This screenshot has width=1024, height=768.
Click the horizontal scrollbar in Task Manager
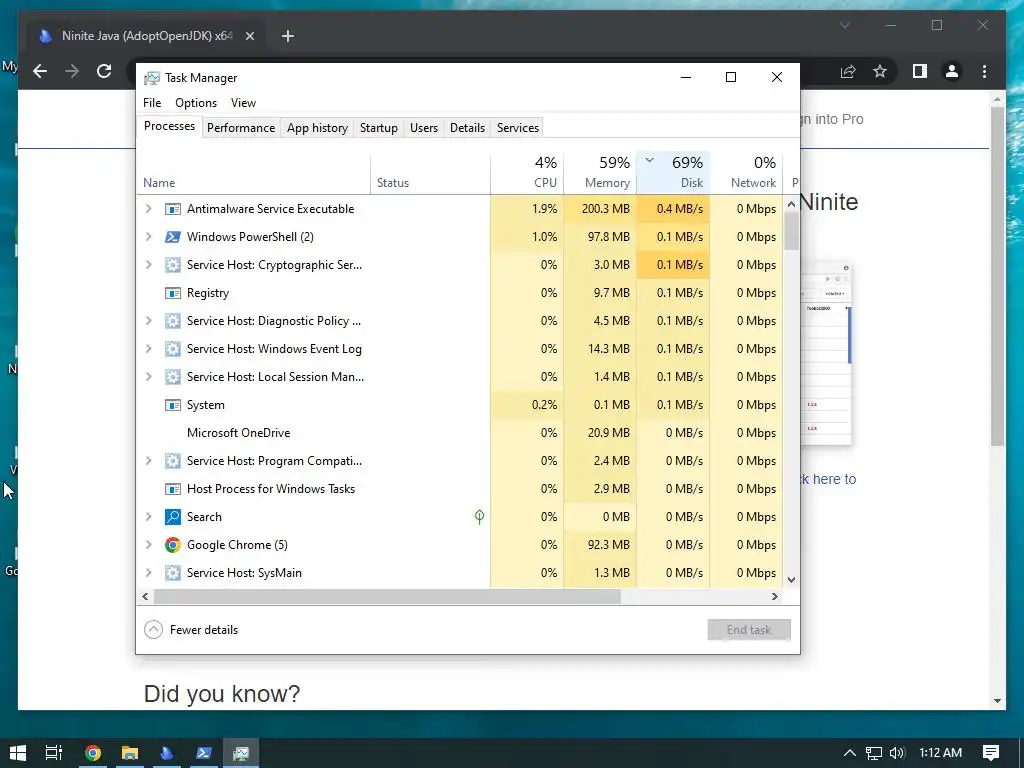tap(387, 597)
